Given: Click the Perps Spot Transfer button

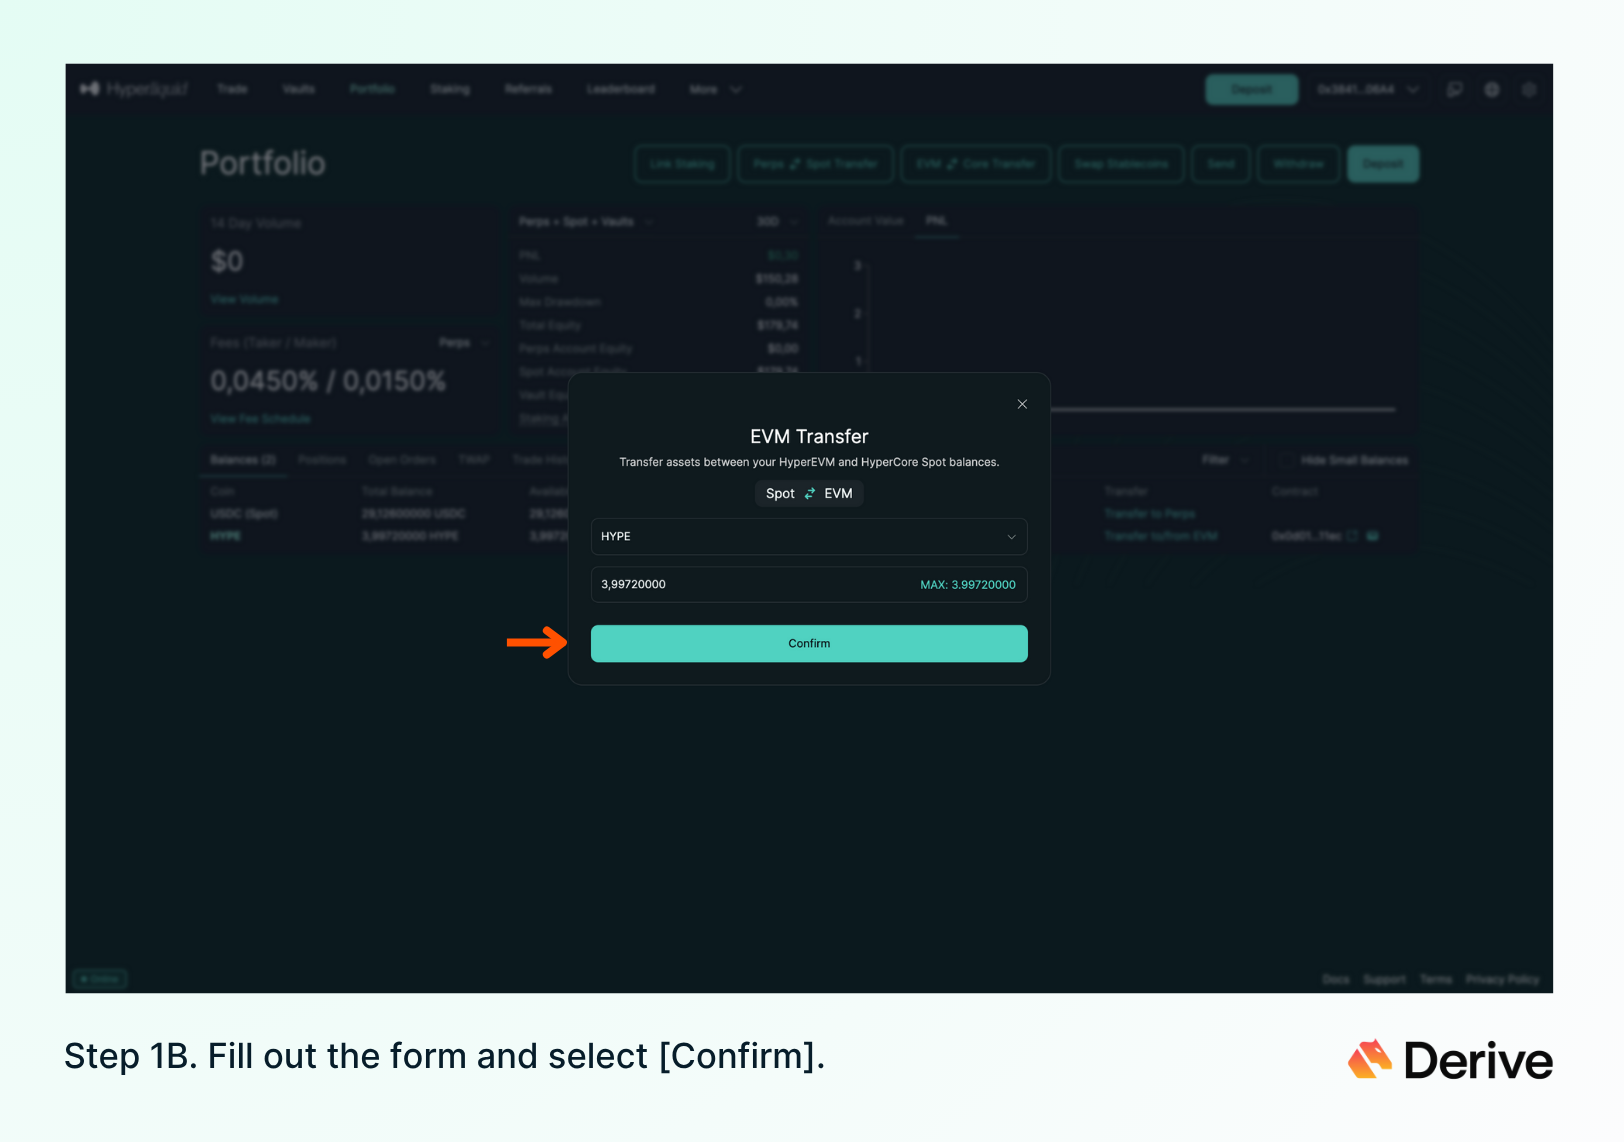Looking at the screenshot, I should pos(815,164).
